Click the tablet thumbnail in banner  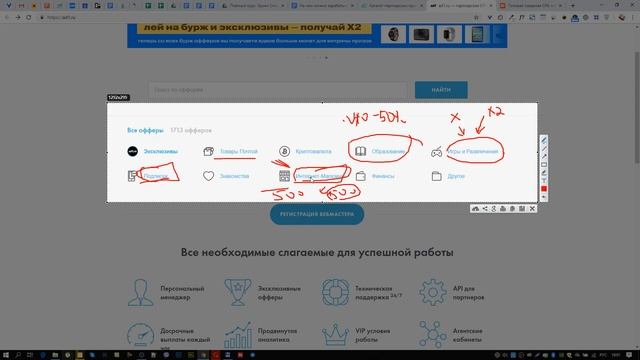(x=477, y=35)
